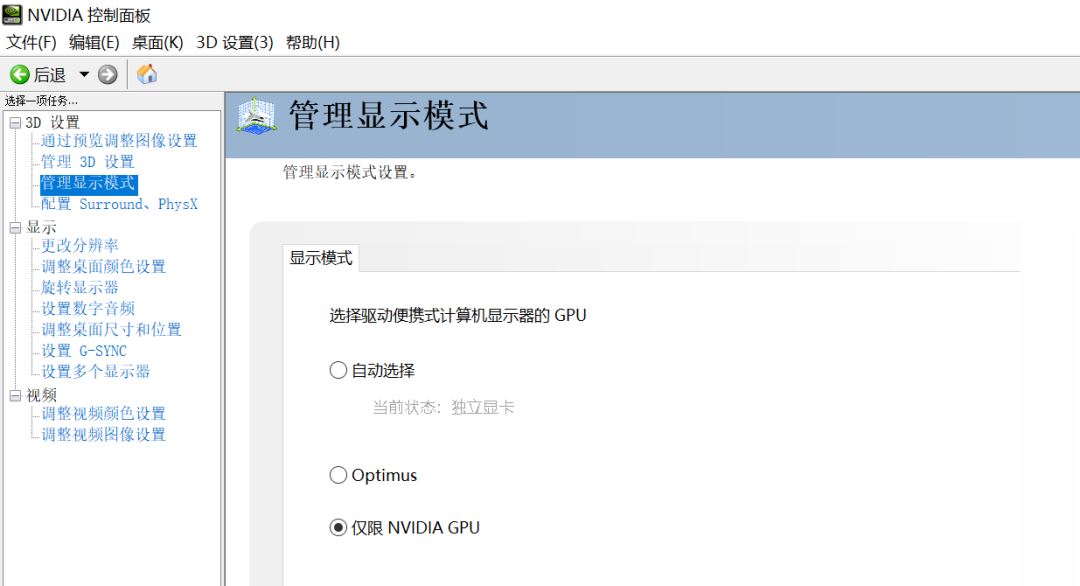The image size is (1080, 586).
Task: Open 管理 3D 设置 page
Action: click(x=87, y=162)
